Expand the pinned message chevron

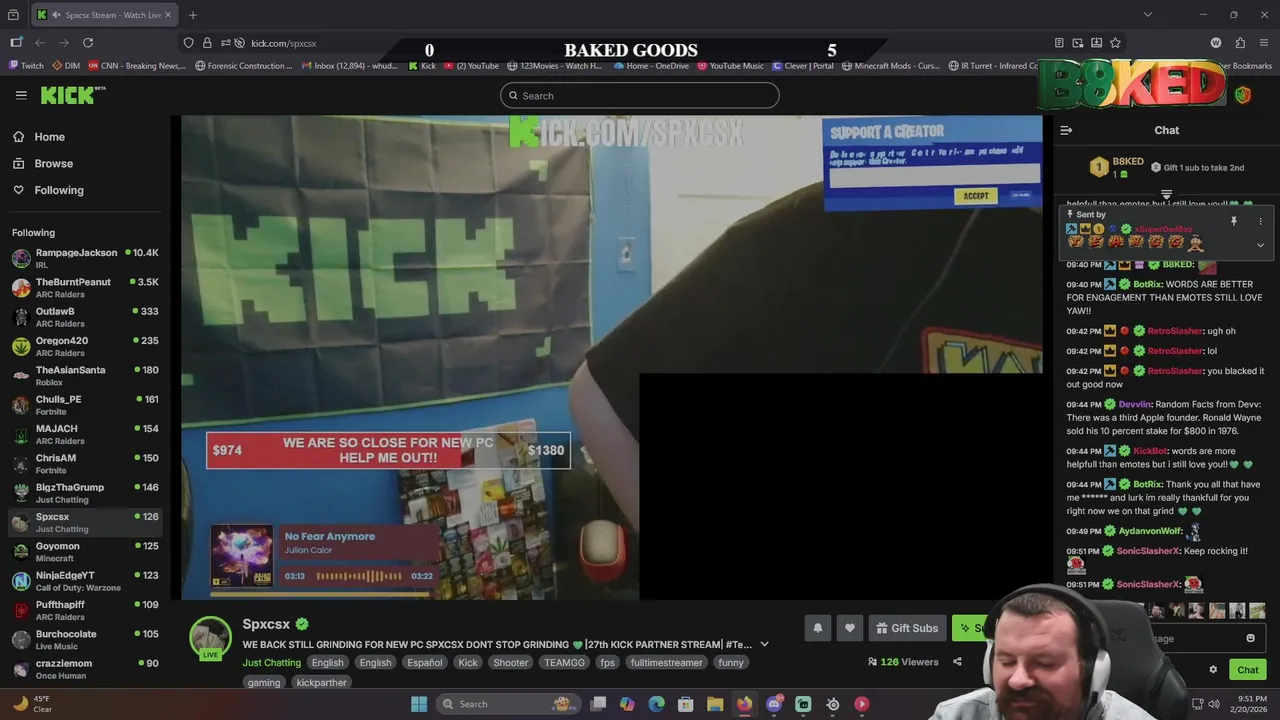tap(1260, 245)
